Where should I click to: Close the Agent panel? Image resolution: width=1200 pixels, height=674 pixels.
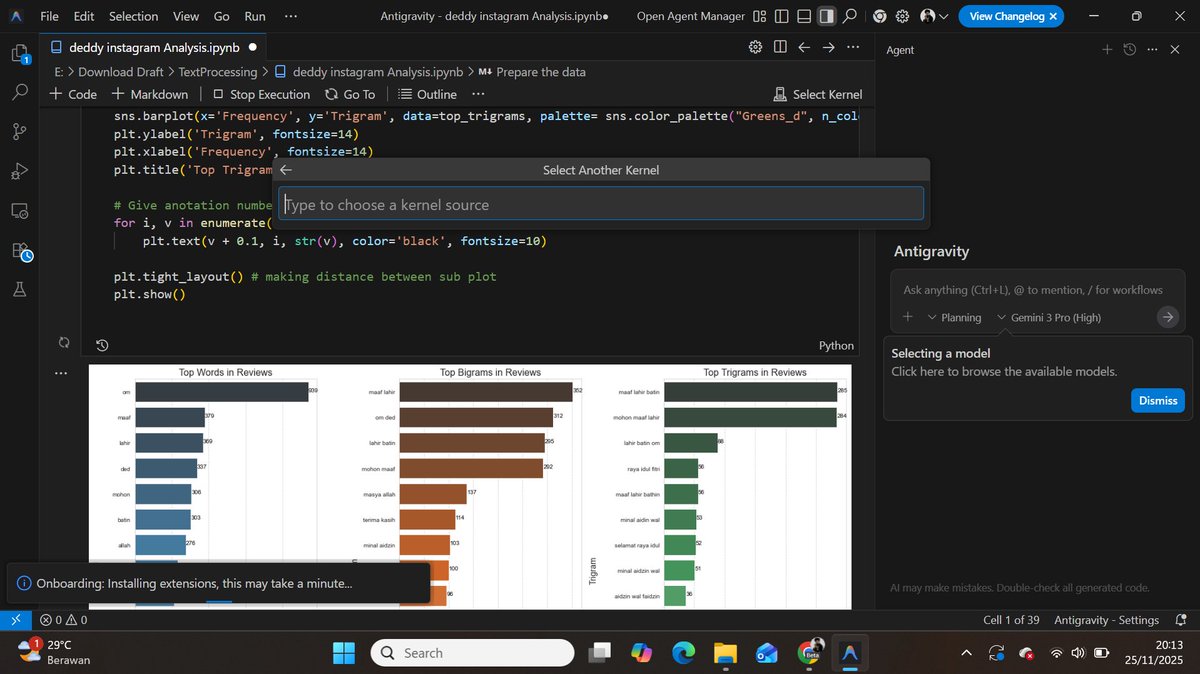coord(1175,50)
